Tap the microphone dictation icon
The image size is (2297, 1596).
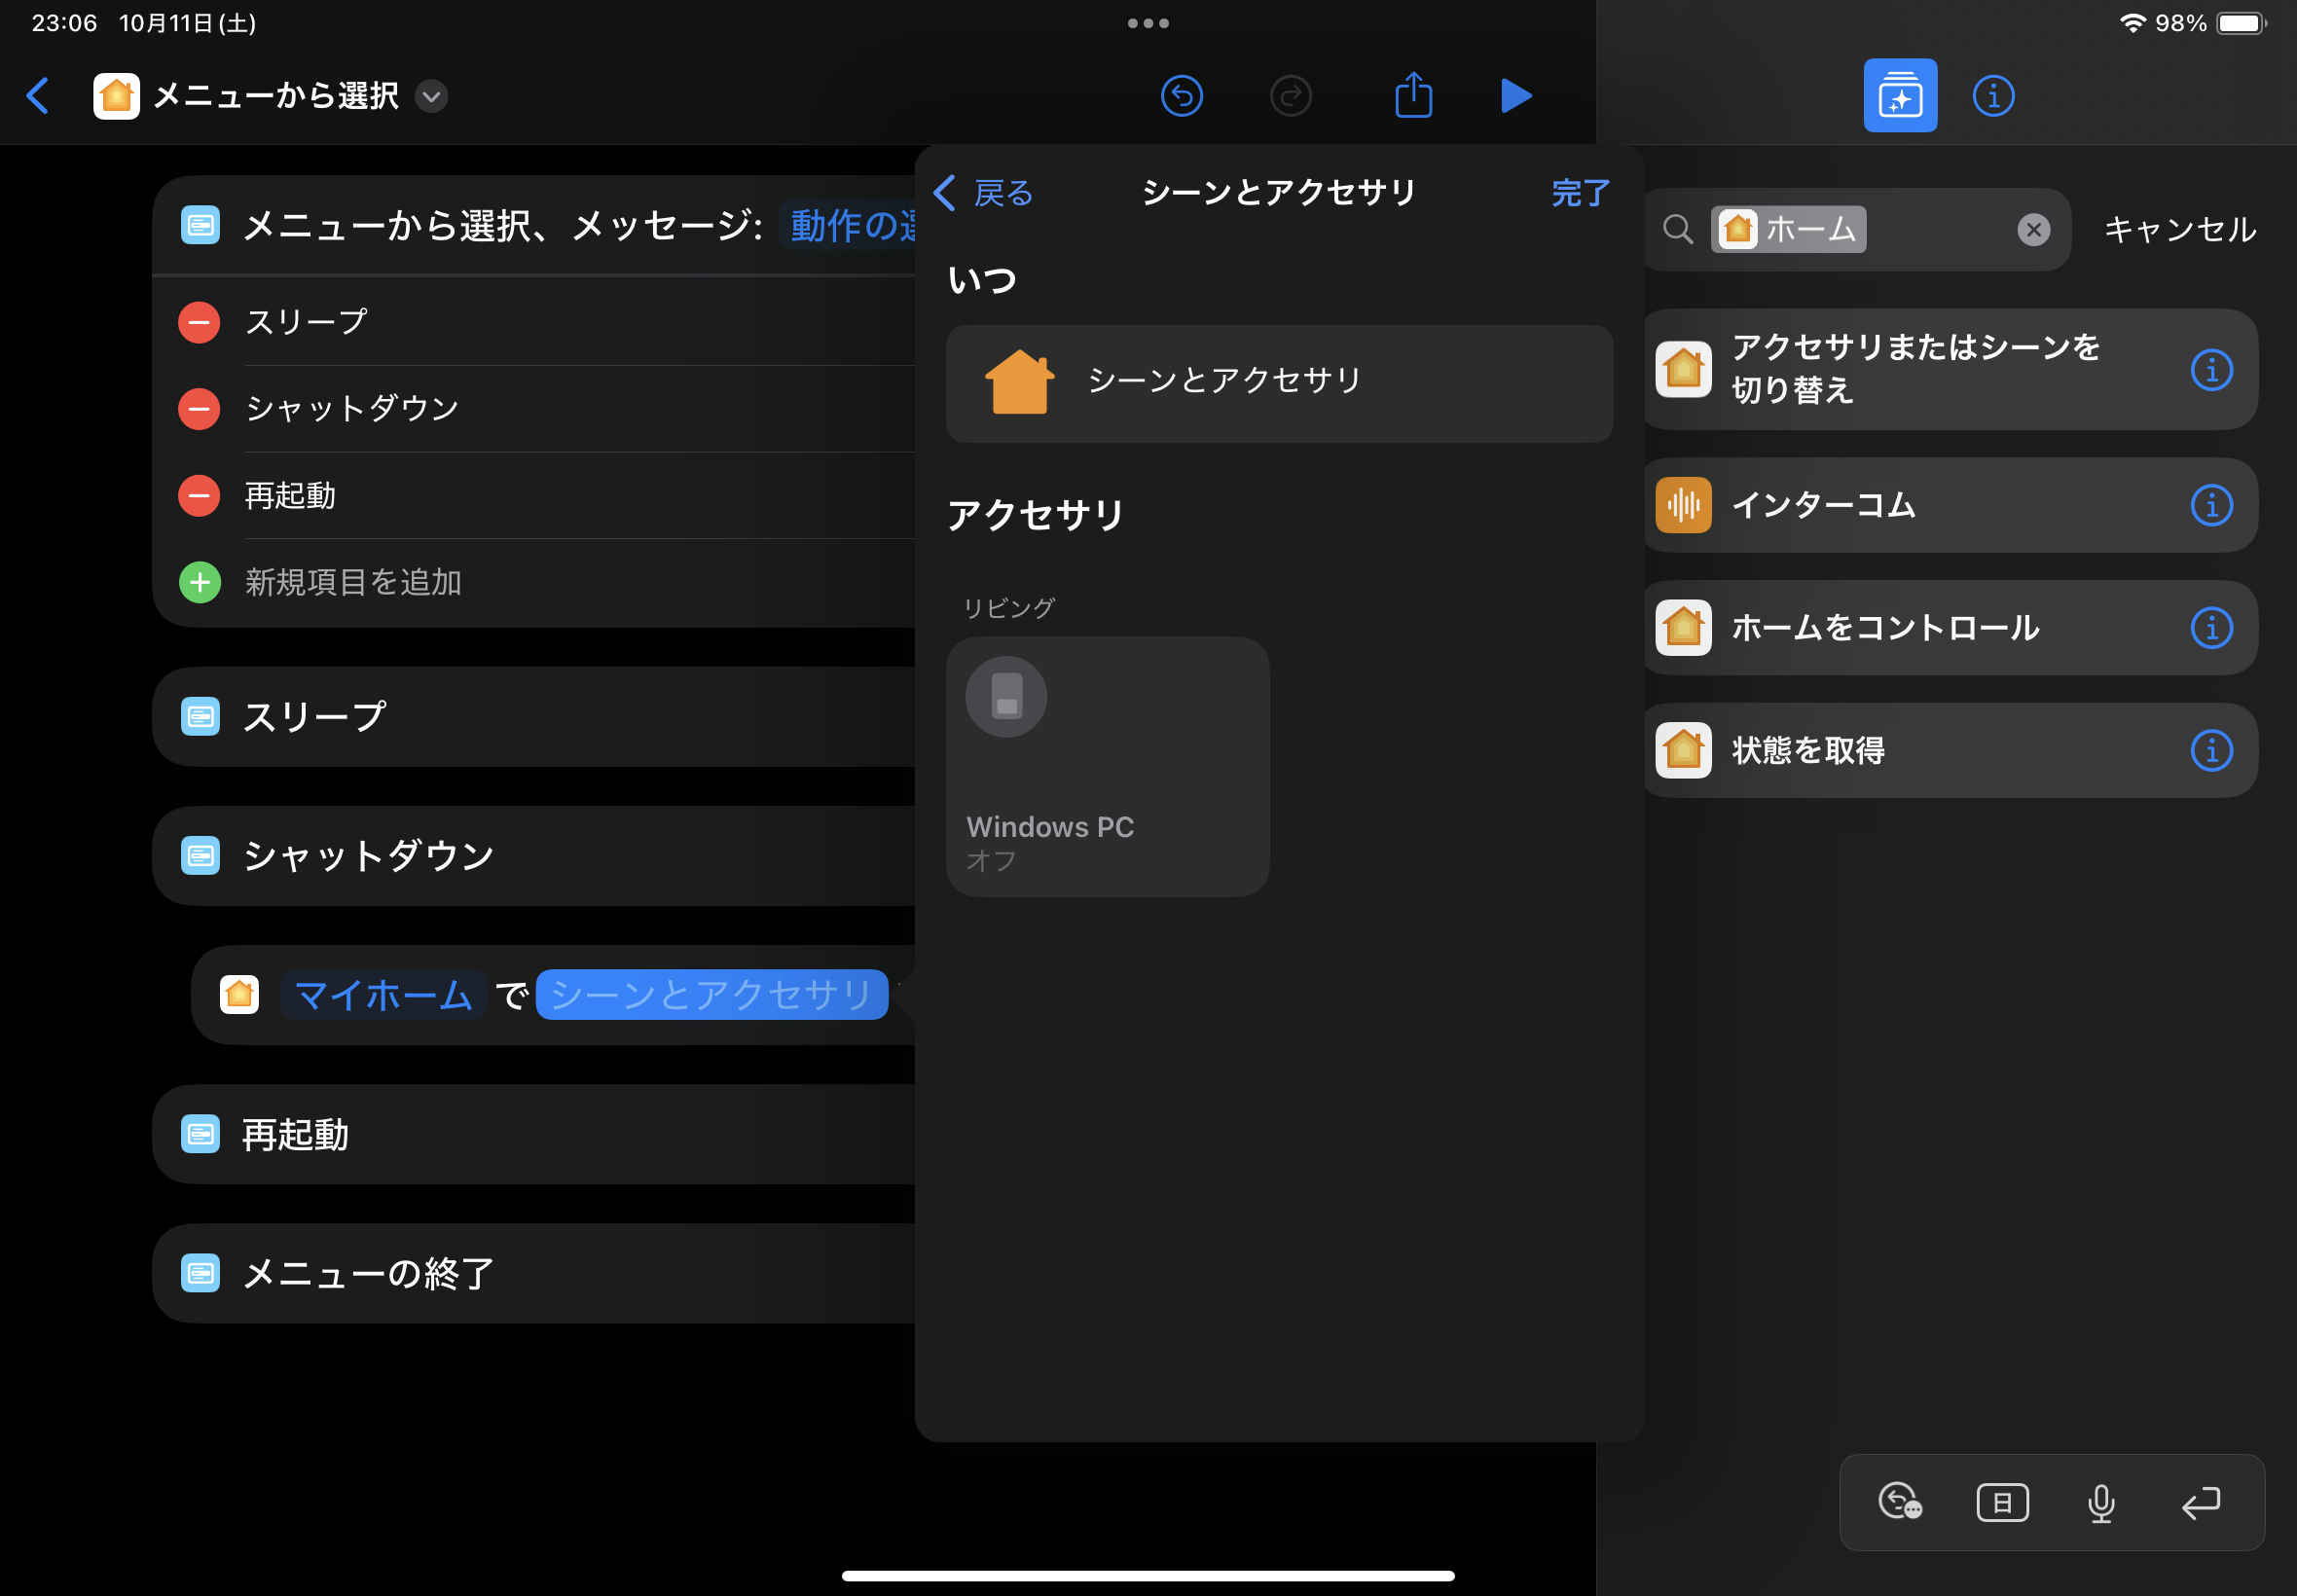(x=2100, y=1501)
